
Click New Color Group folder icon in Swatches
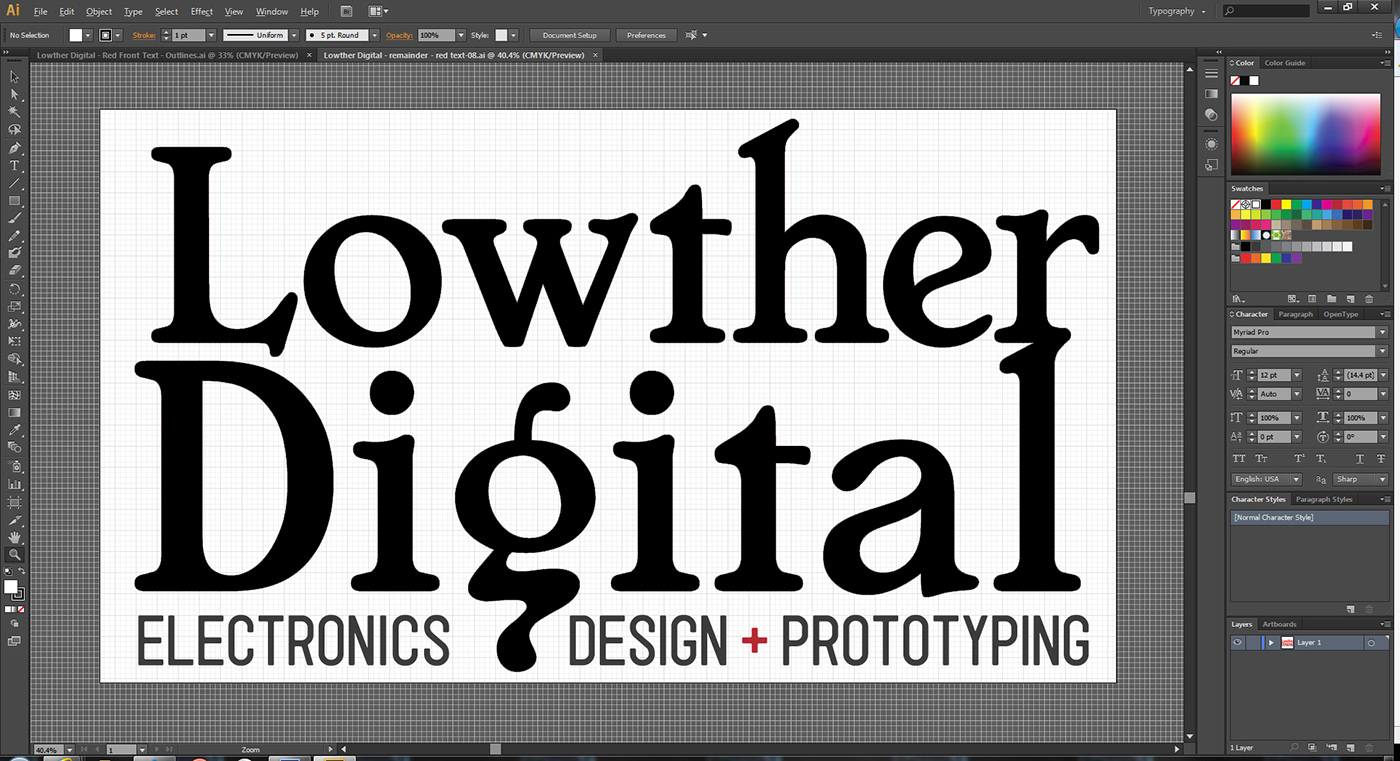tap(1330, 298)
